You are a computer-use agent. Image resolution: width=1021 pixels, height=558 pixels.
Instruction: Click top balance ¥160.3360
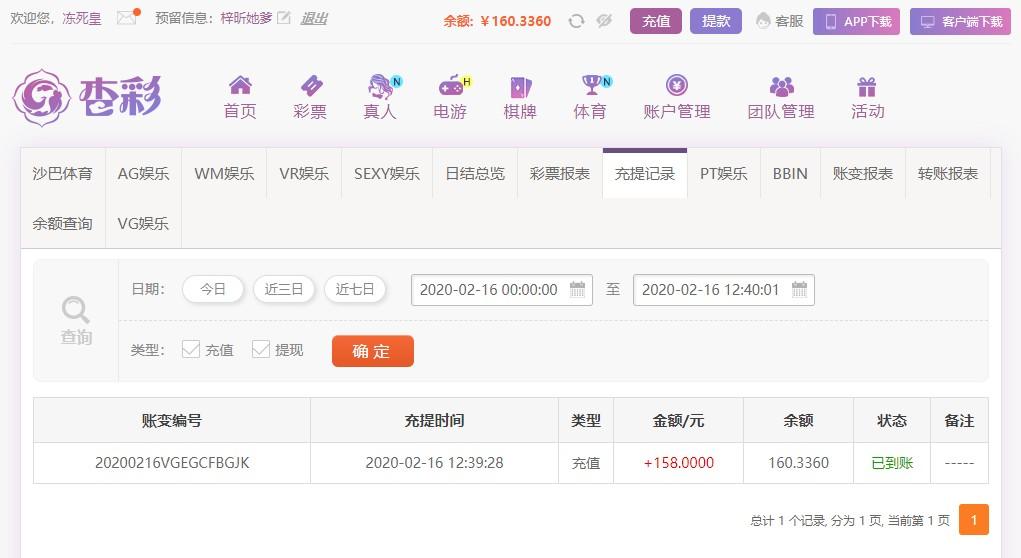pyautogui.click(x=515, y=21)
